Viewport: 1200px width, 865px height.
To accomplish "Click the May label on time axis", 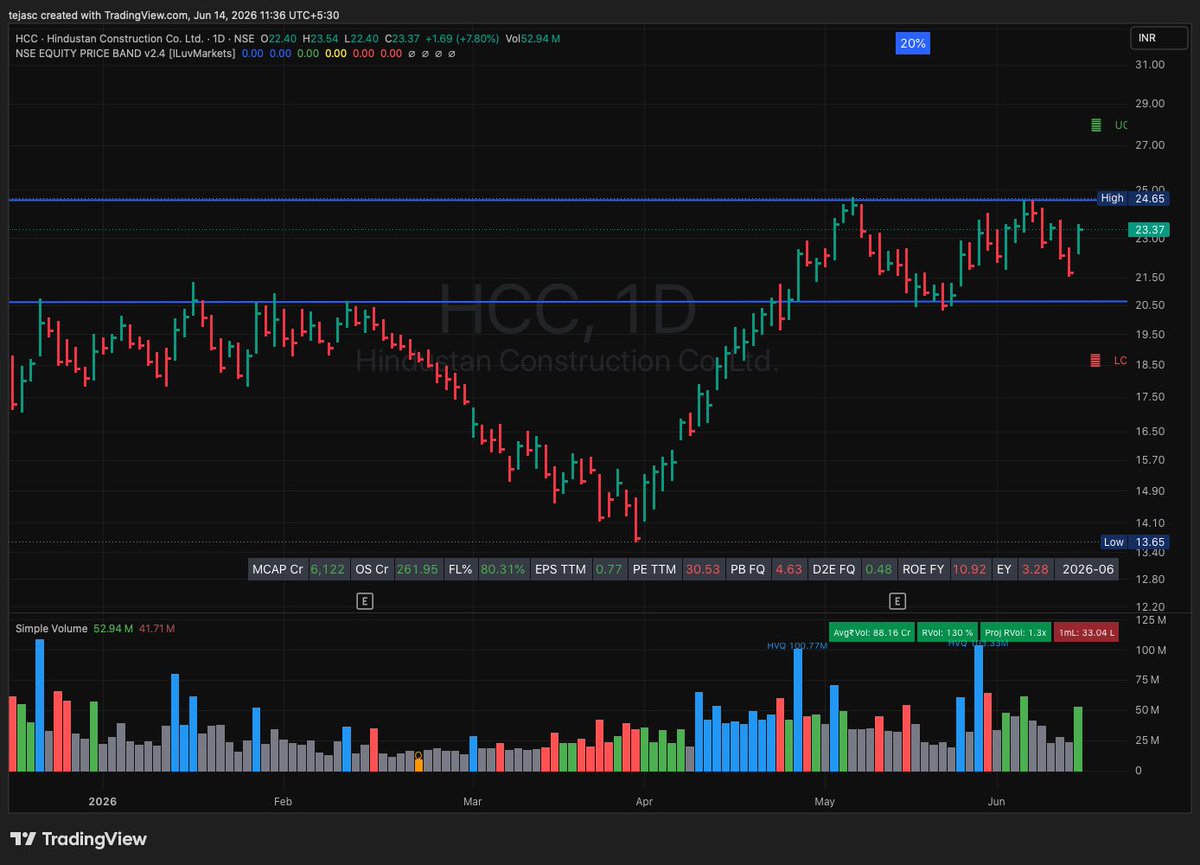I will (x=825, y=801).
